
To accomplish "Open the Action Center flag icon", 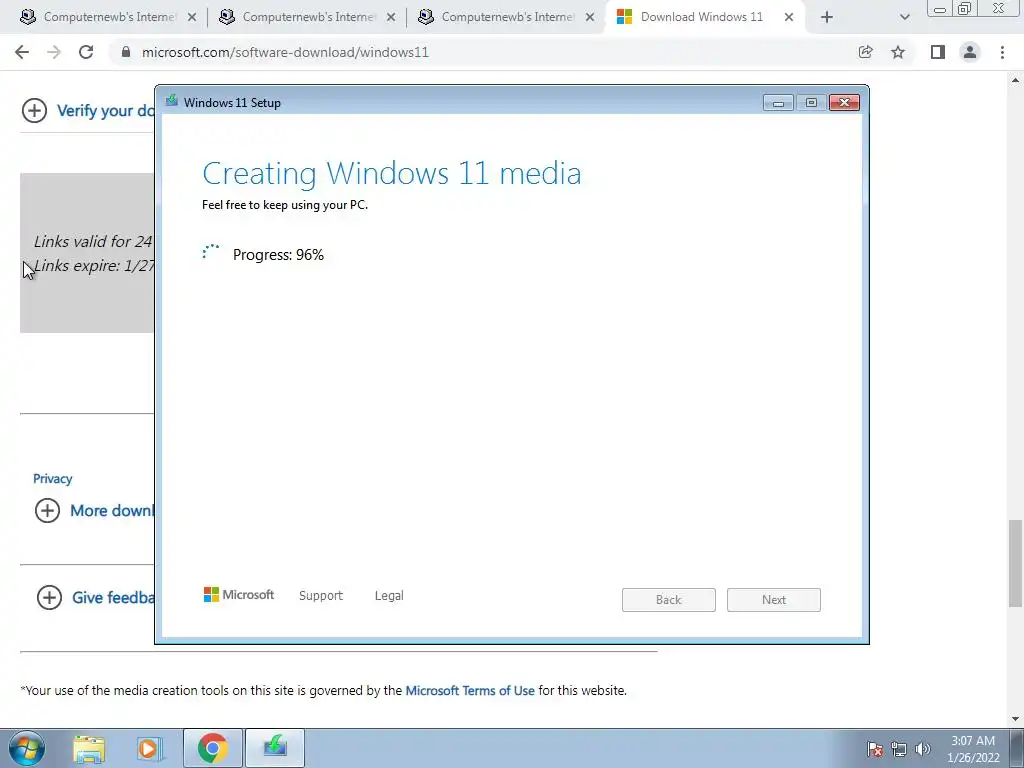I will (875, 749).
